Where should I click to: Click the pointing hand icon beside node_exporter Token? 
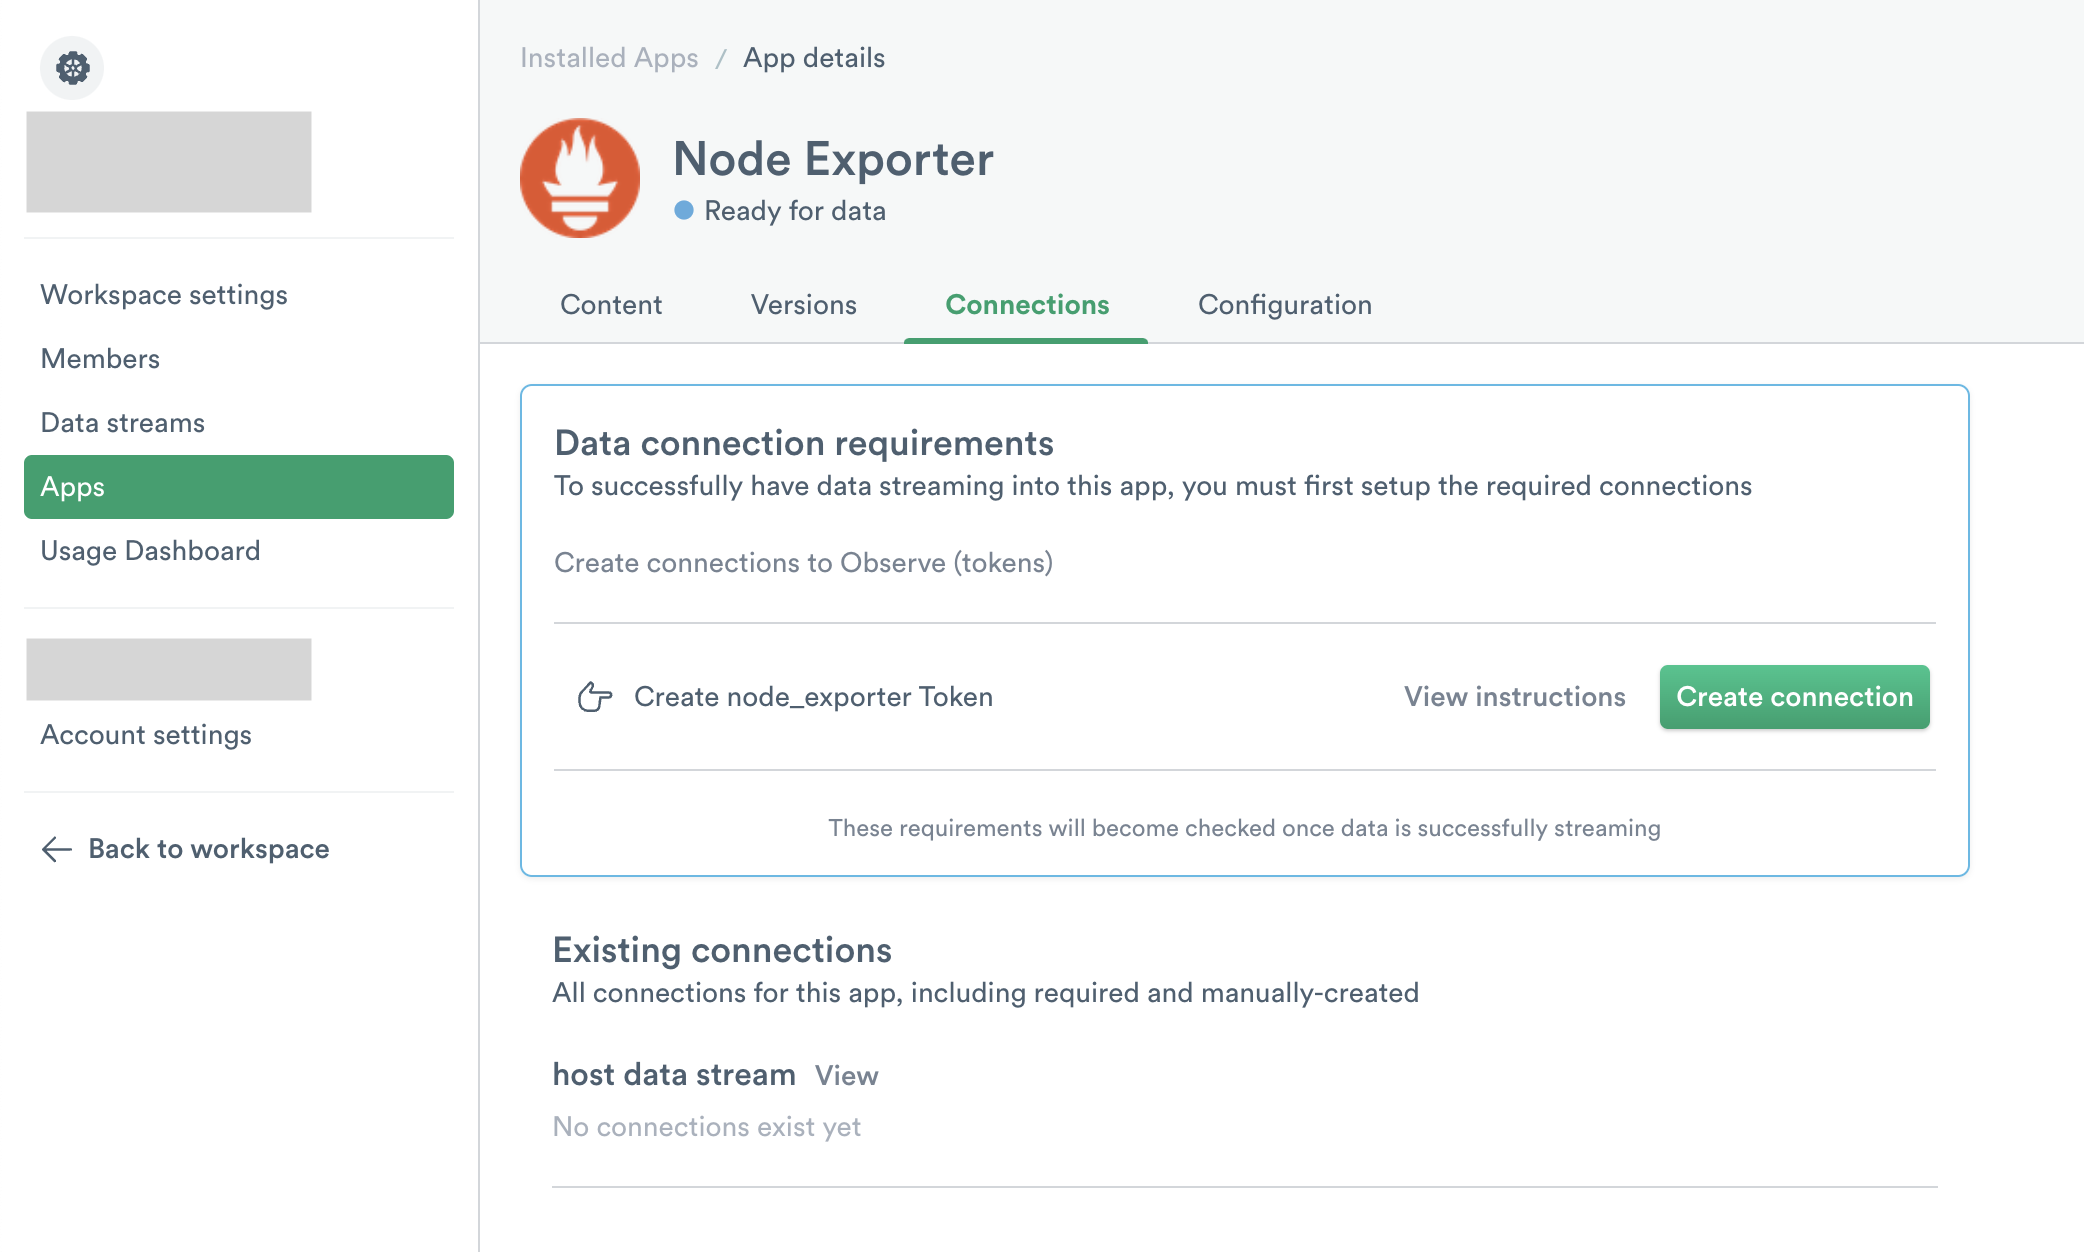pyautogui.click(x=595, y=697)
